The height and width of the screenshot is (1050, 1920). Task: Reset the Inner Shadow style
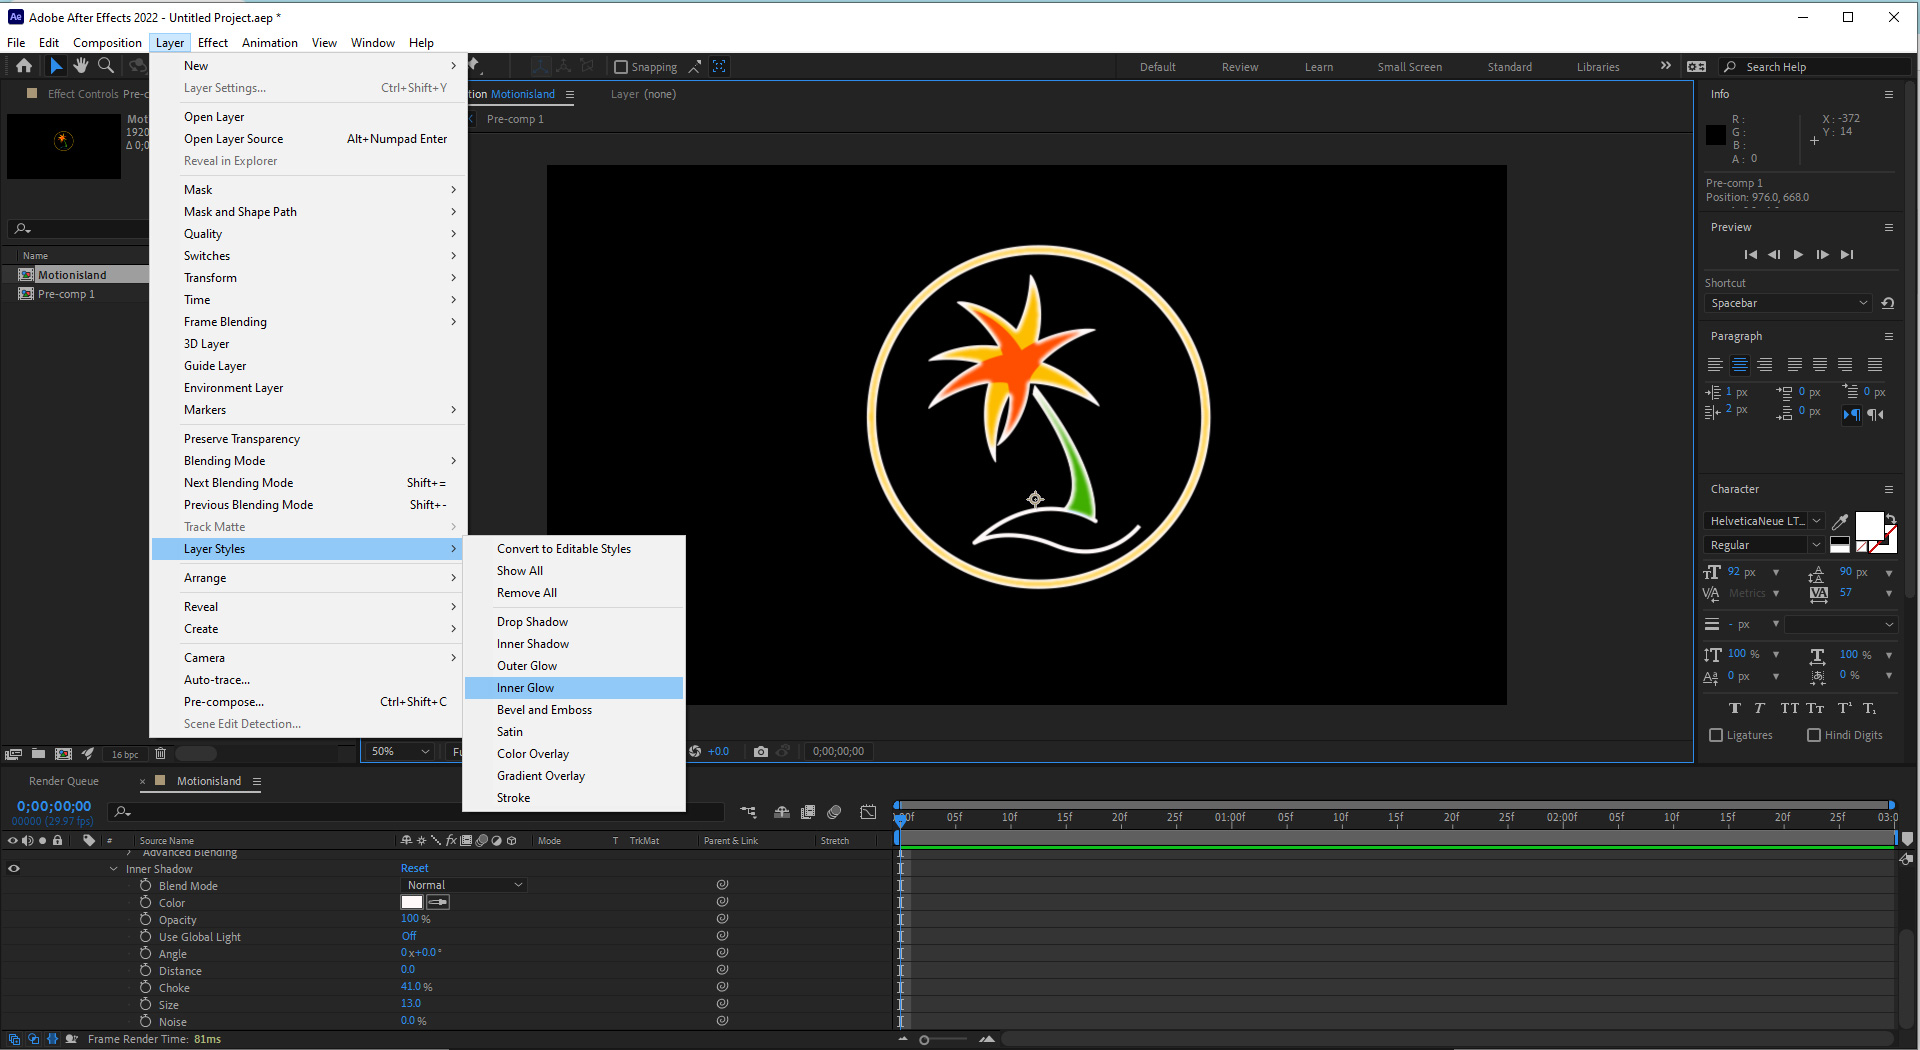point(414,869)
